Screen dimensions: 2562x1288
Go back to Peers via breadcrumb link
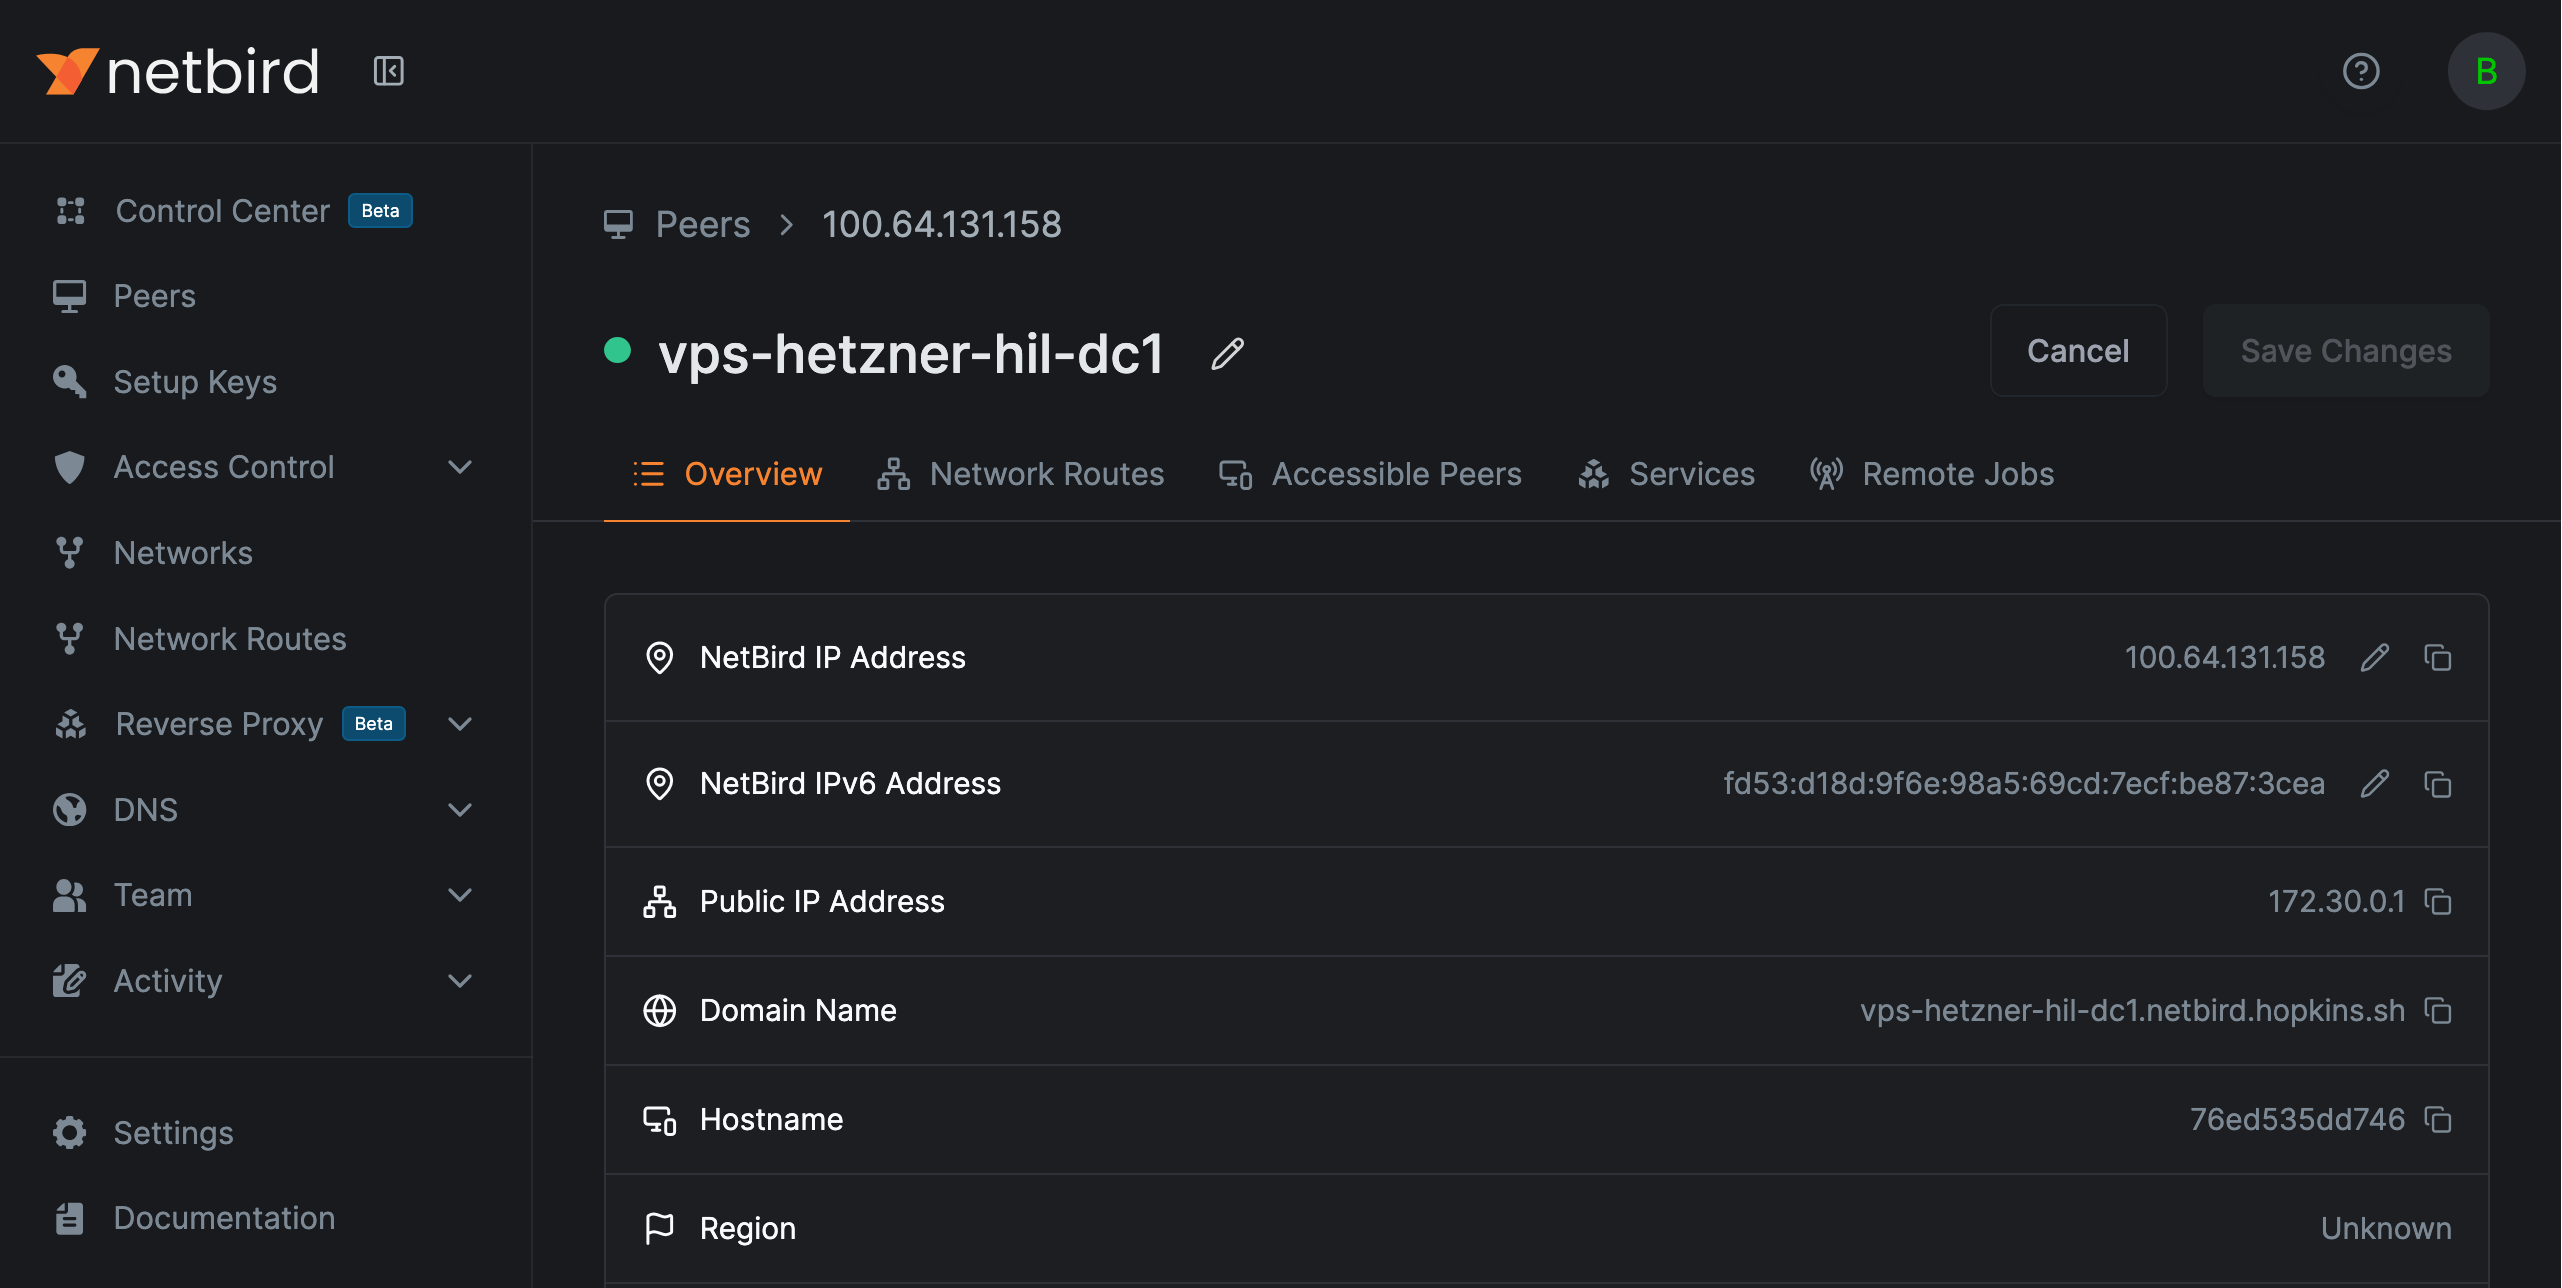pos(702,224)
